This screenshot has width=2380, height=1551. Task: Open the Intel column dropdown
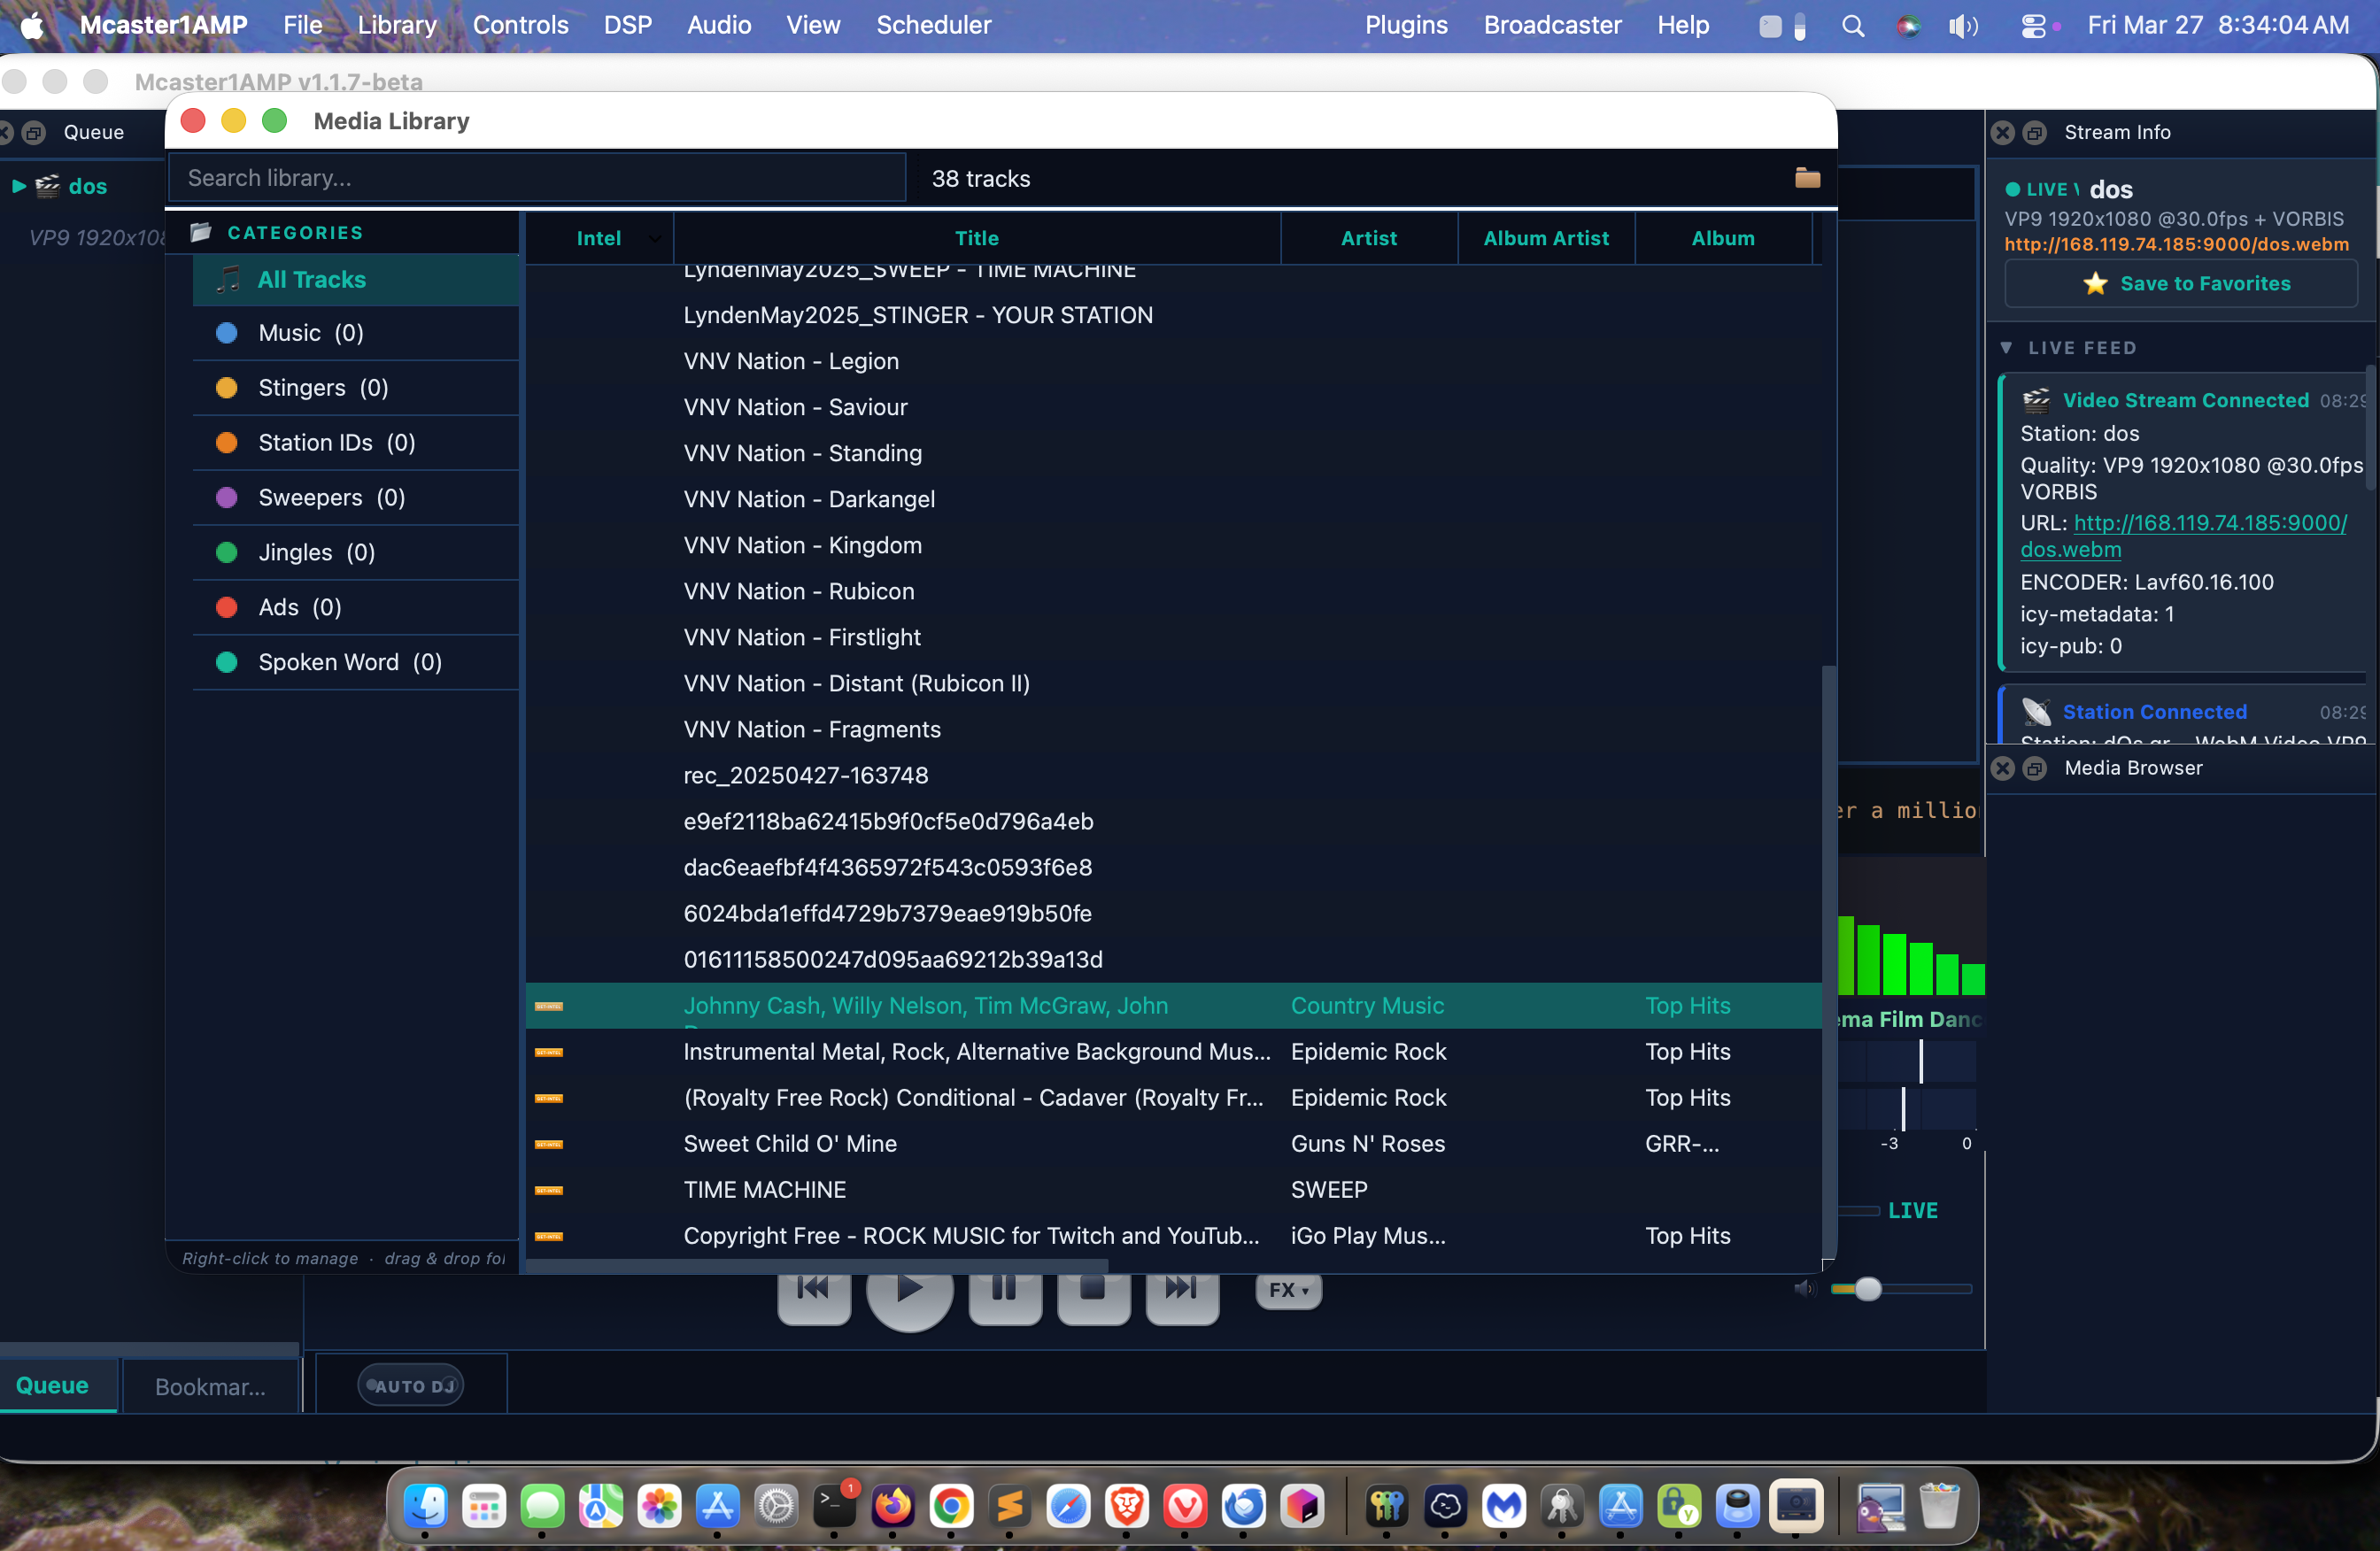click(x=654, y=239)
